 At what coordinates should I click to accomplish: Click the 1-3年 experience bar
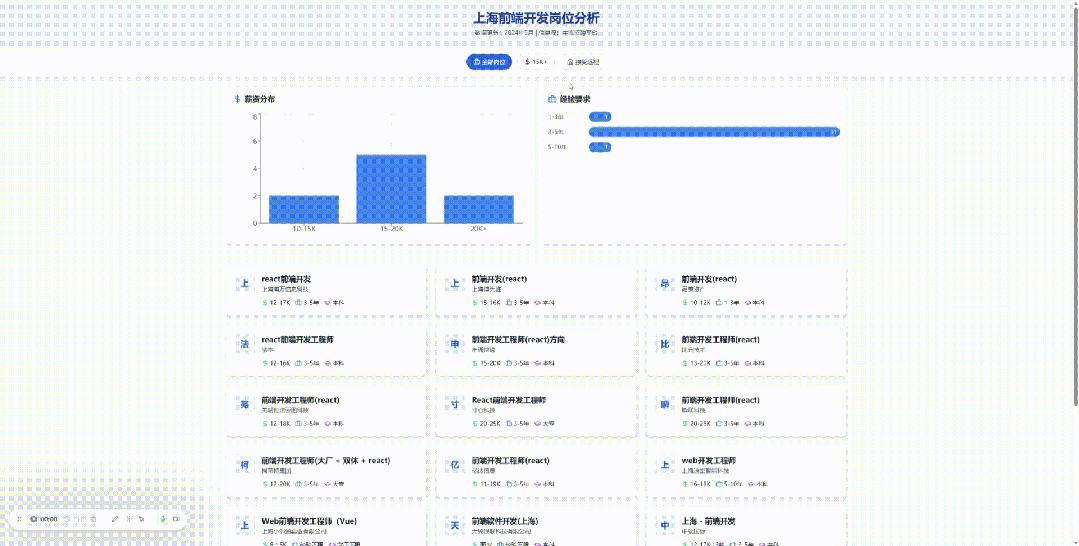click(x=600, y=117)
